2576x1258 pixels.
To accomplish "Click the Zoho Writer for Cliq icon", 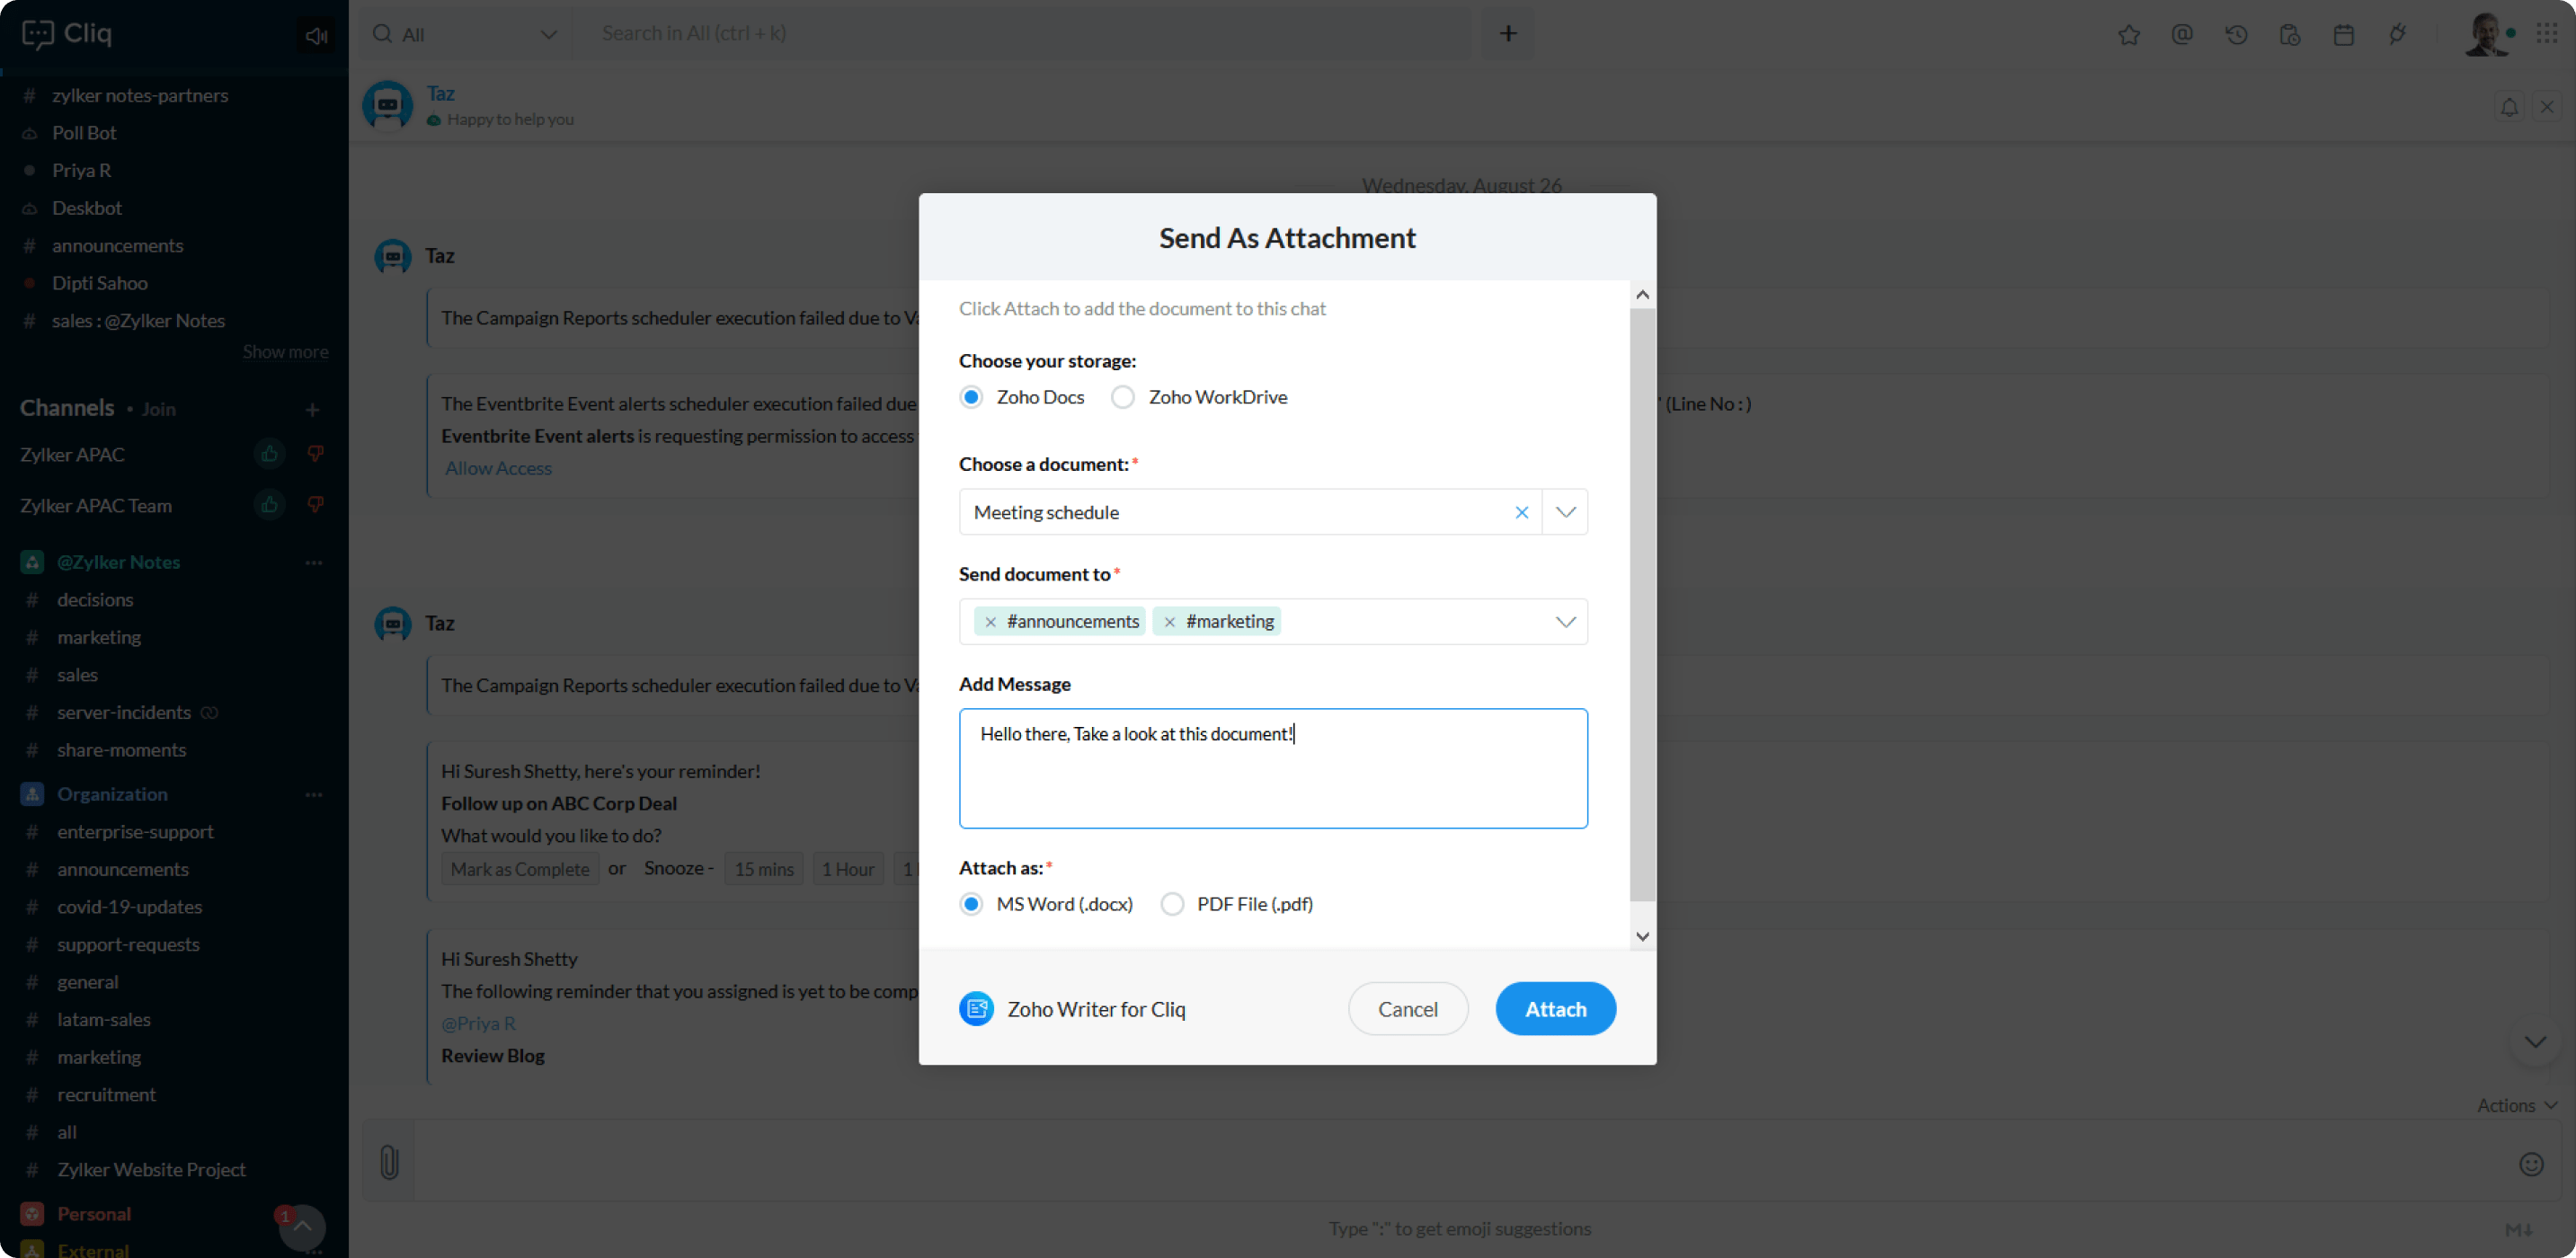I will (x=976, y=1009).
